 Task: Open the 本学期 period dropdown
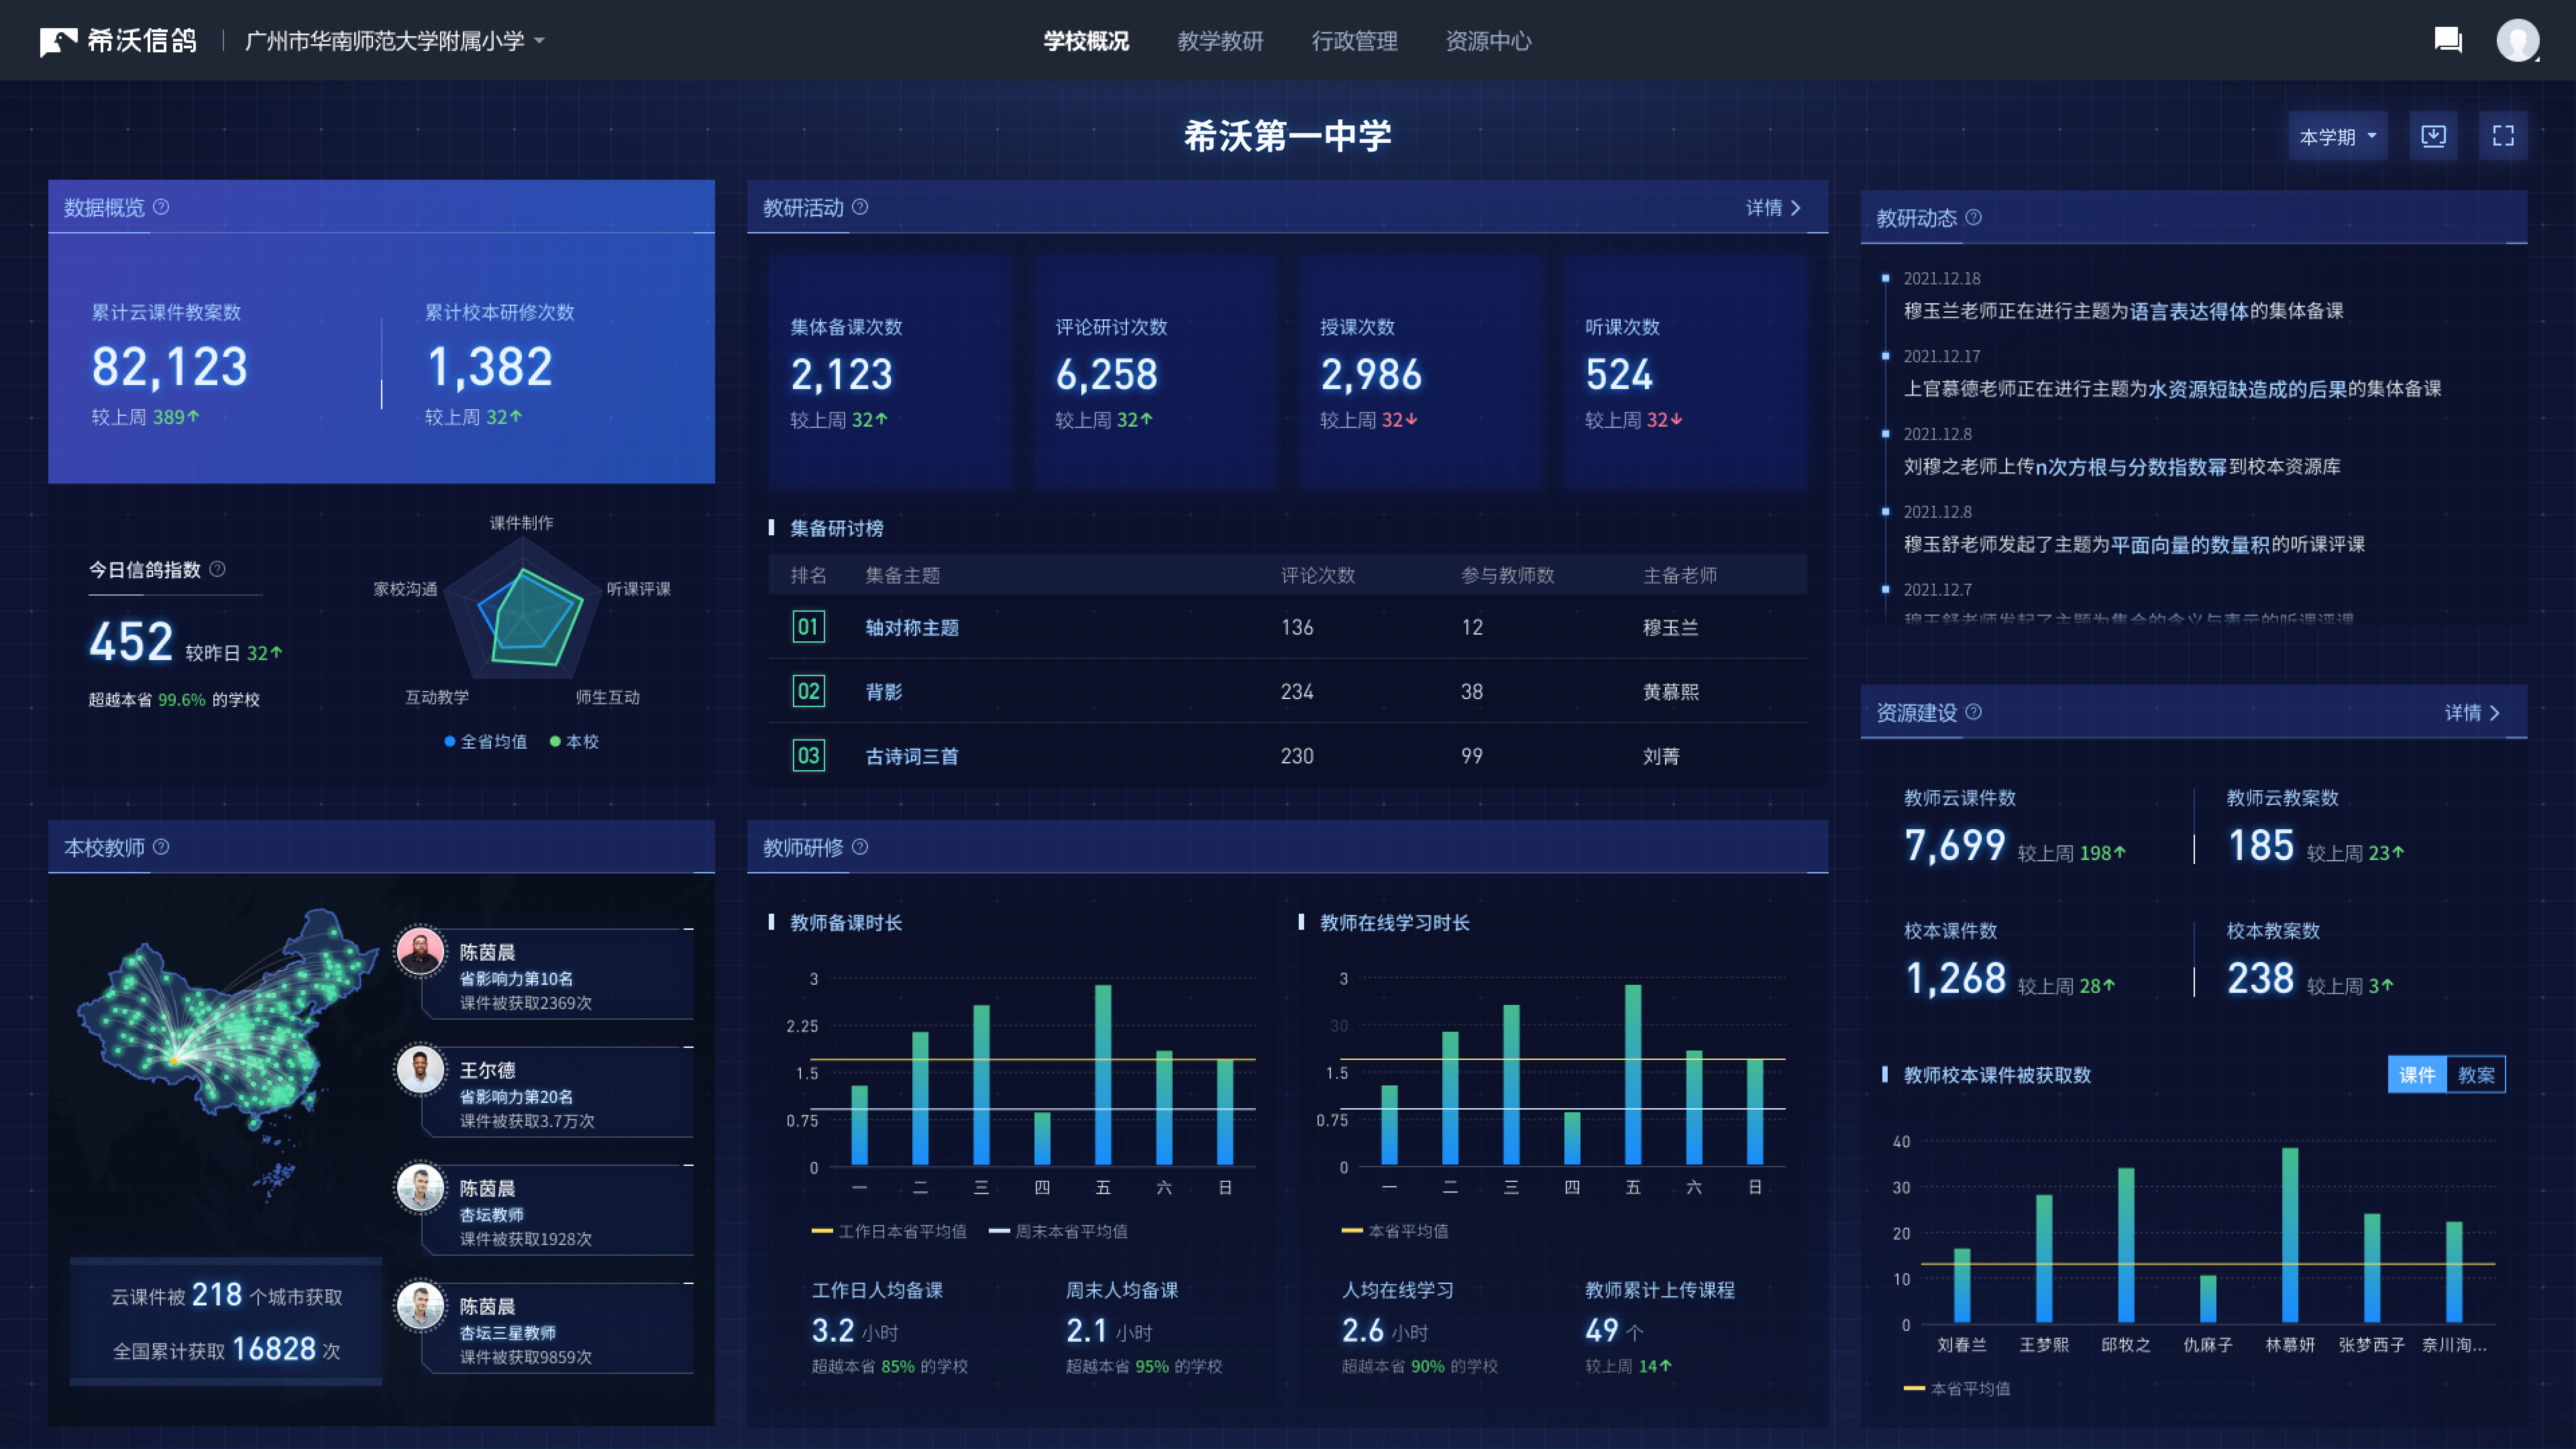coord(2338,136)
